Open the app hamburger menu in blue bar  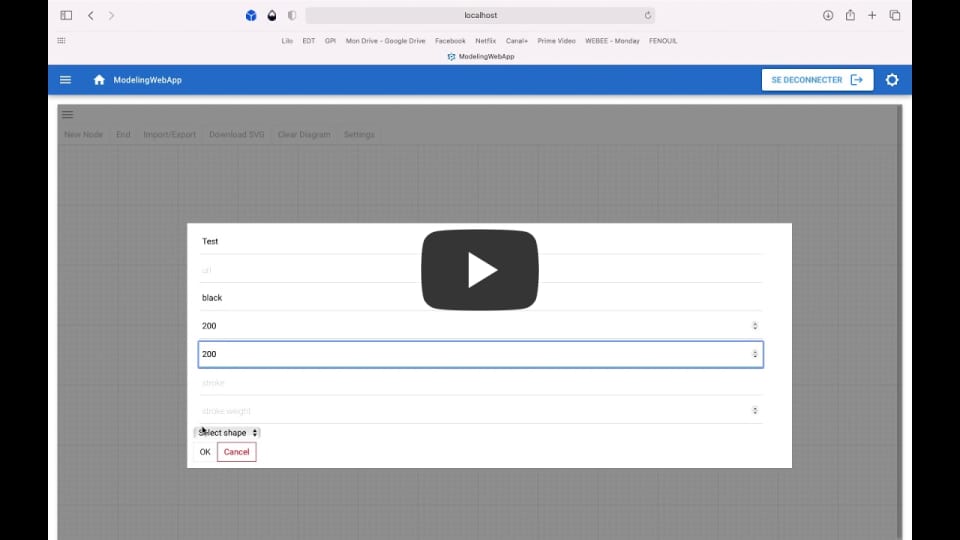[x=66, y=80]
